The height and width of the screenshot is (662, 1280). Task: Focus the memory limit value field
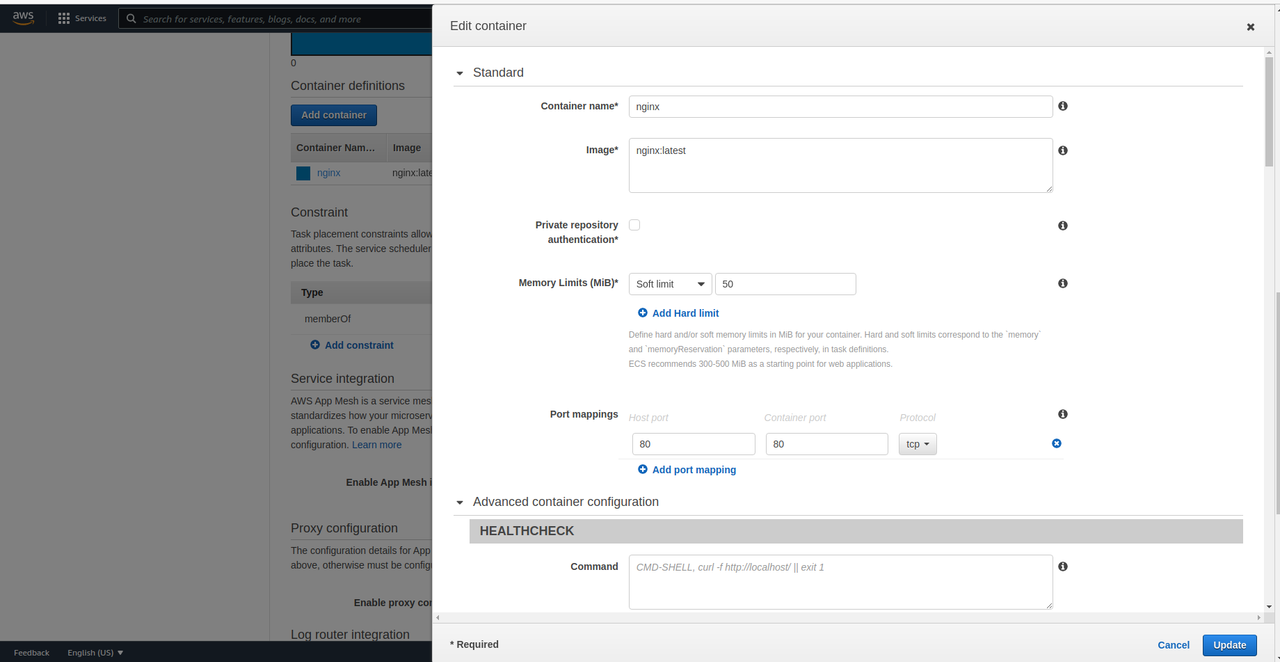(785, 284)
